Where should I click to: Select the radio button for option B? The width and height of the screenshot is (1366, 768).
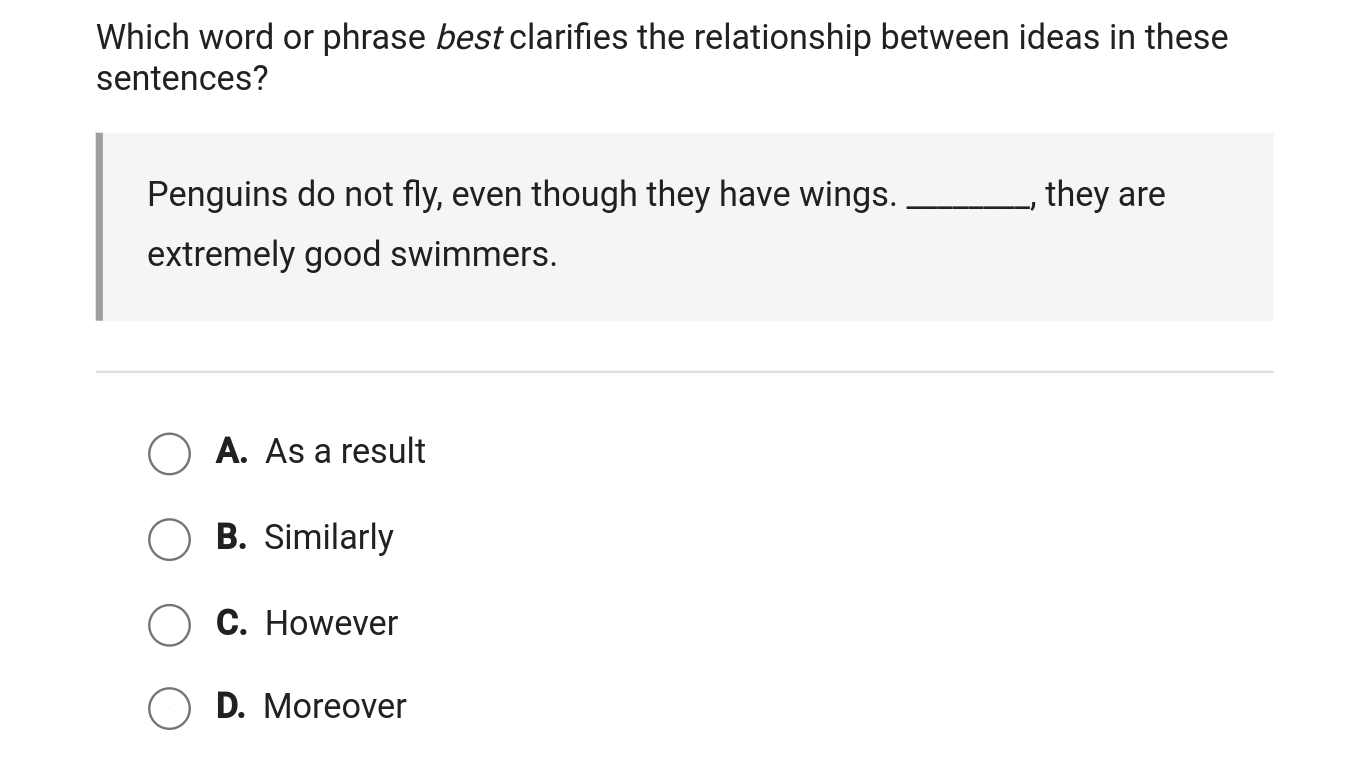point(170,539)
